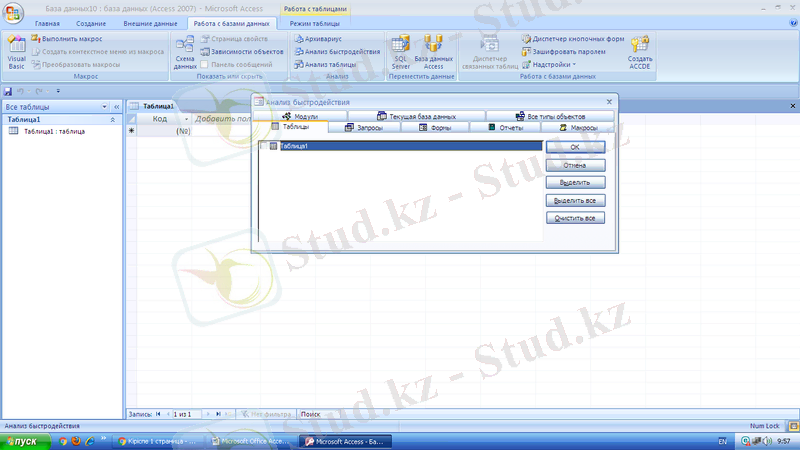Viewport: 800px width, 450px height.
Task: Select Формы tab in dialog
Action: (x=435, y=128)
